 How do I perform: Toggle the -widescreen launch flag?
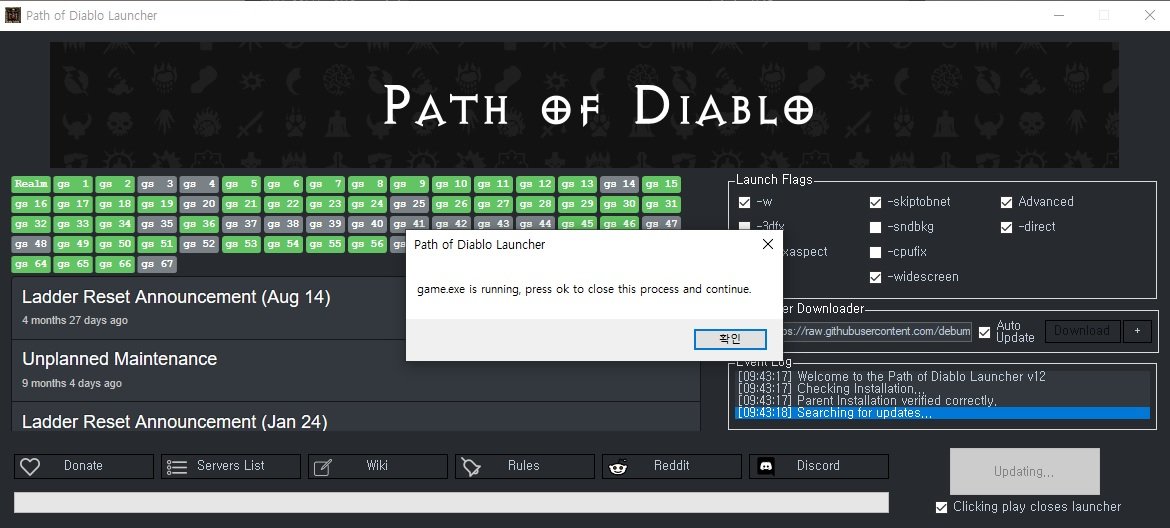point(875,277)
